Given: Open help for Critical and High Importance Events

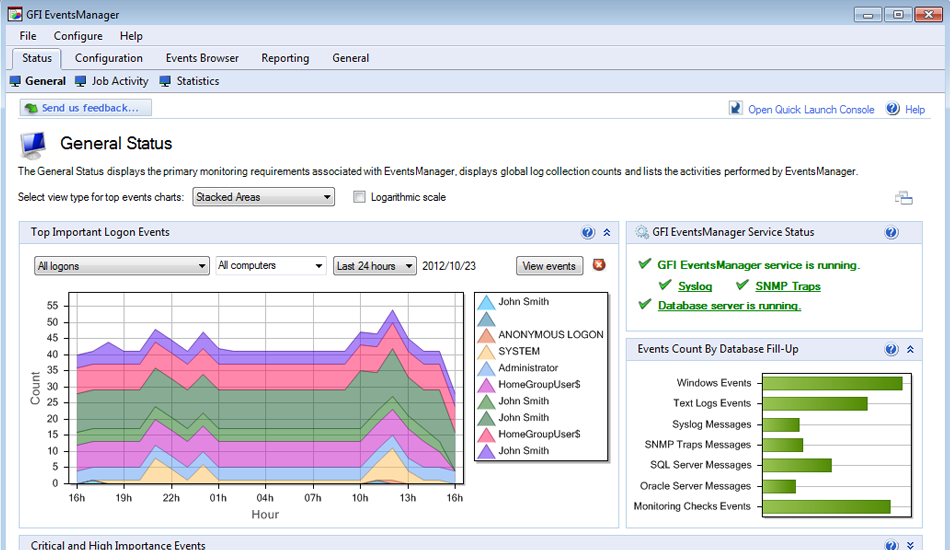Looking at the screenshot, I should coord(891,545).
